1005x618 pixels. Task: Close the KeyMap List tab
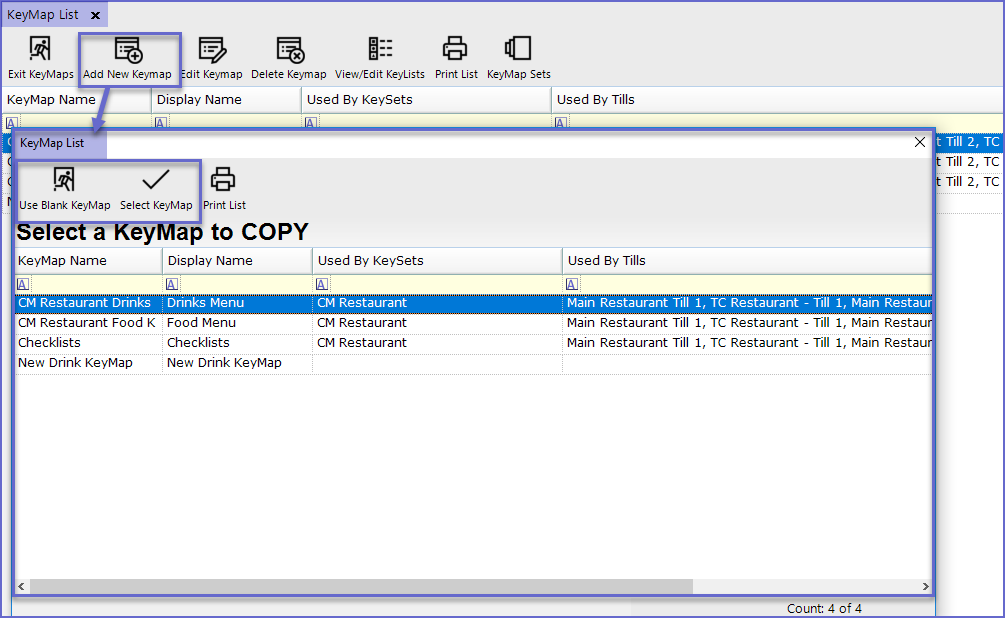[x=95, y=15]
